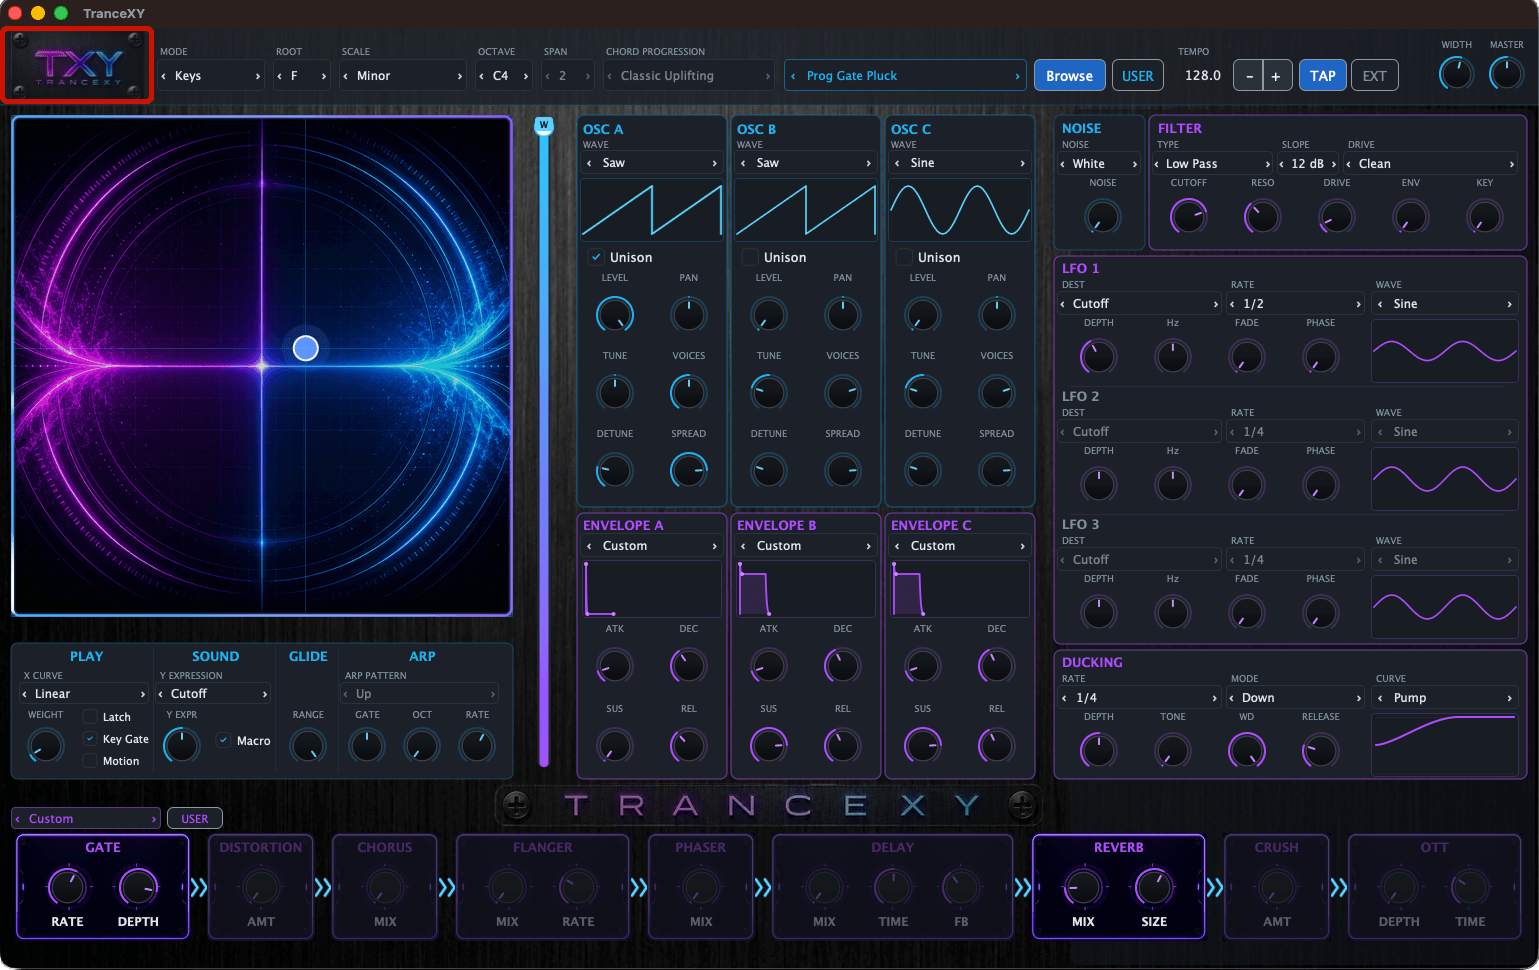Click the blue dot on XY pad
This screenshot has height=970, width=1539.
[306, 348]
